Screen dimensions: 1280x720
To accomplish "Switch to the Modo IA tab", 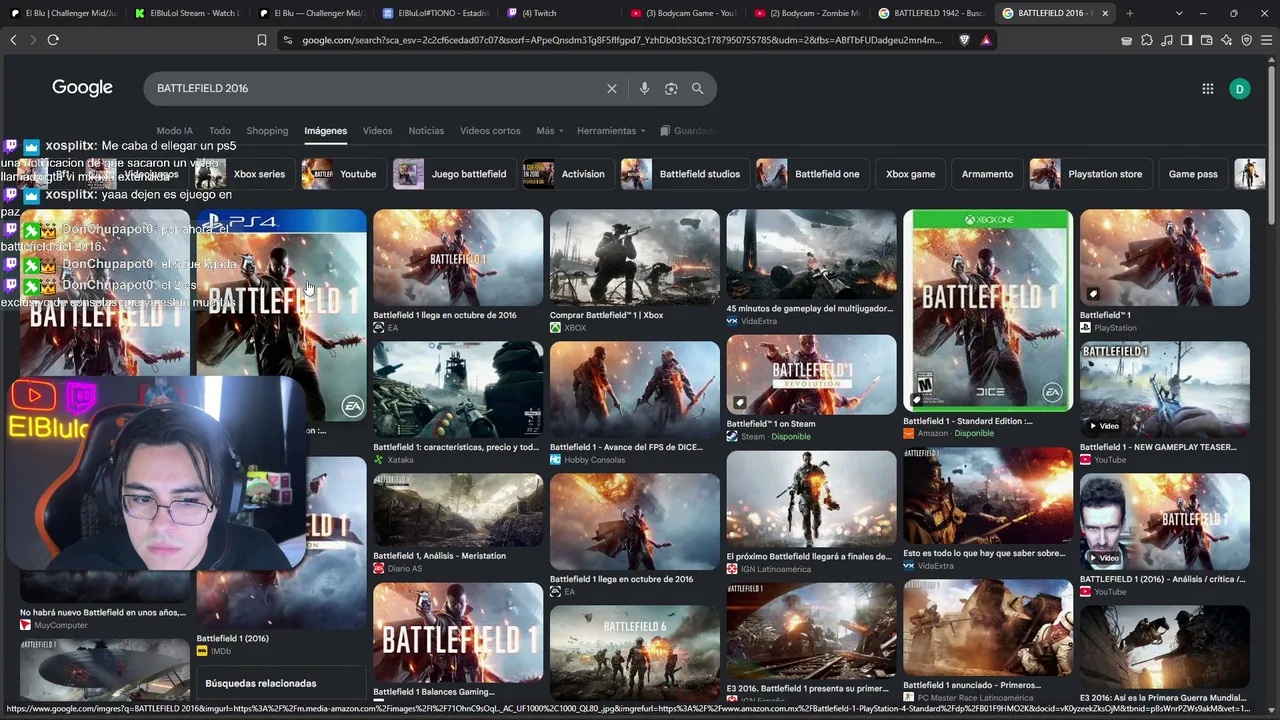I will (x=175, y=131).
